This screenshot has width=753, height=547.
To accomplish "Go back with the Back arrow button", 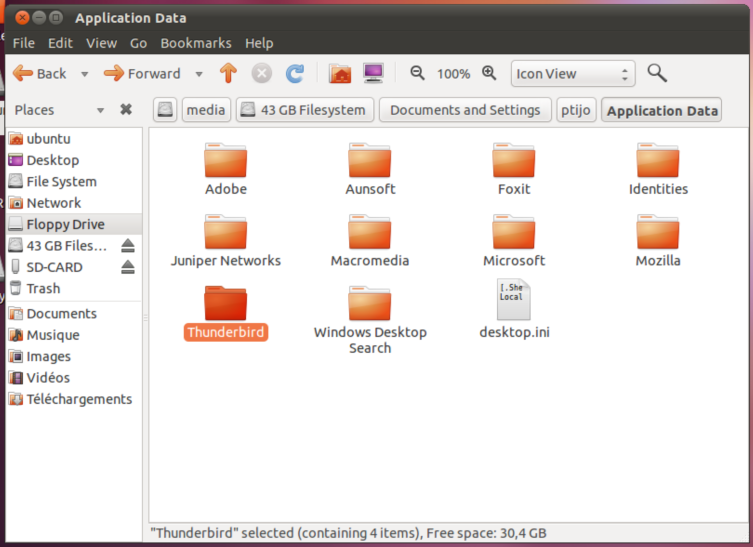I will tap(39, 73).
